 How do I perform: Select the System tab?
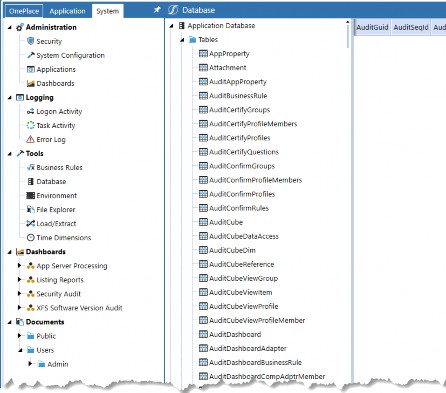tap(107, 11)
